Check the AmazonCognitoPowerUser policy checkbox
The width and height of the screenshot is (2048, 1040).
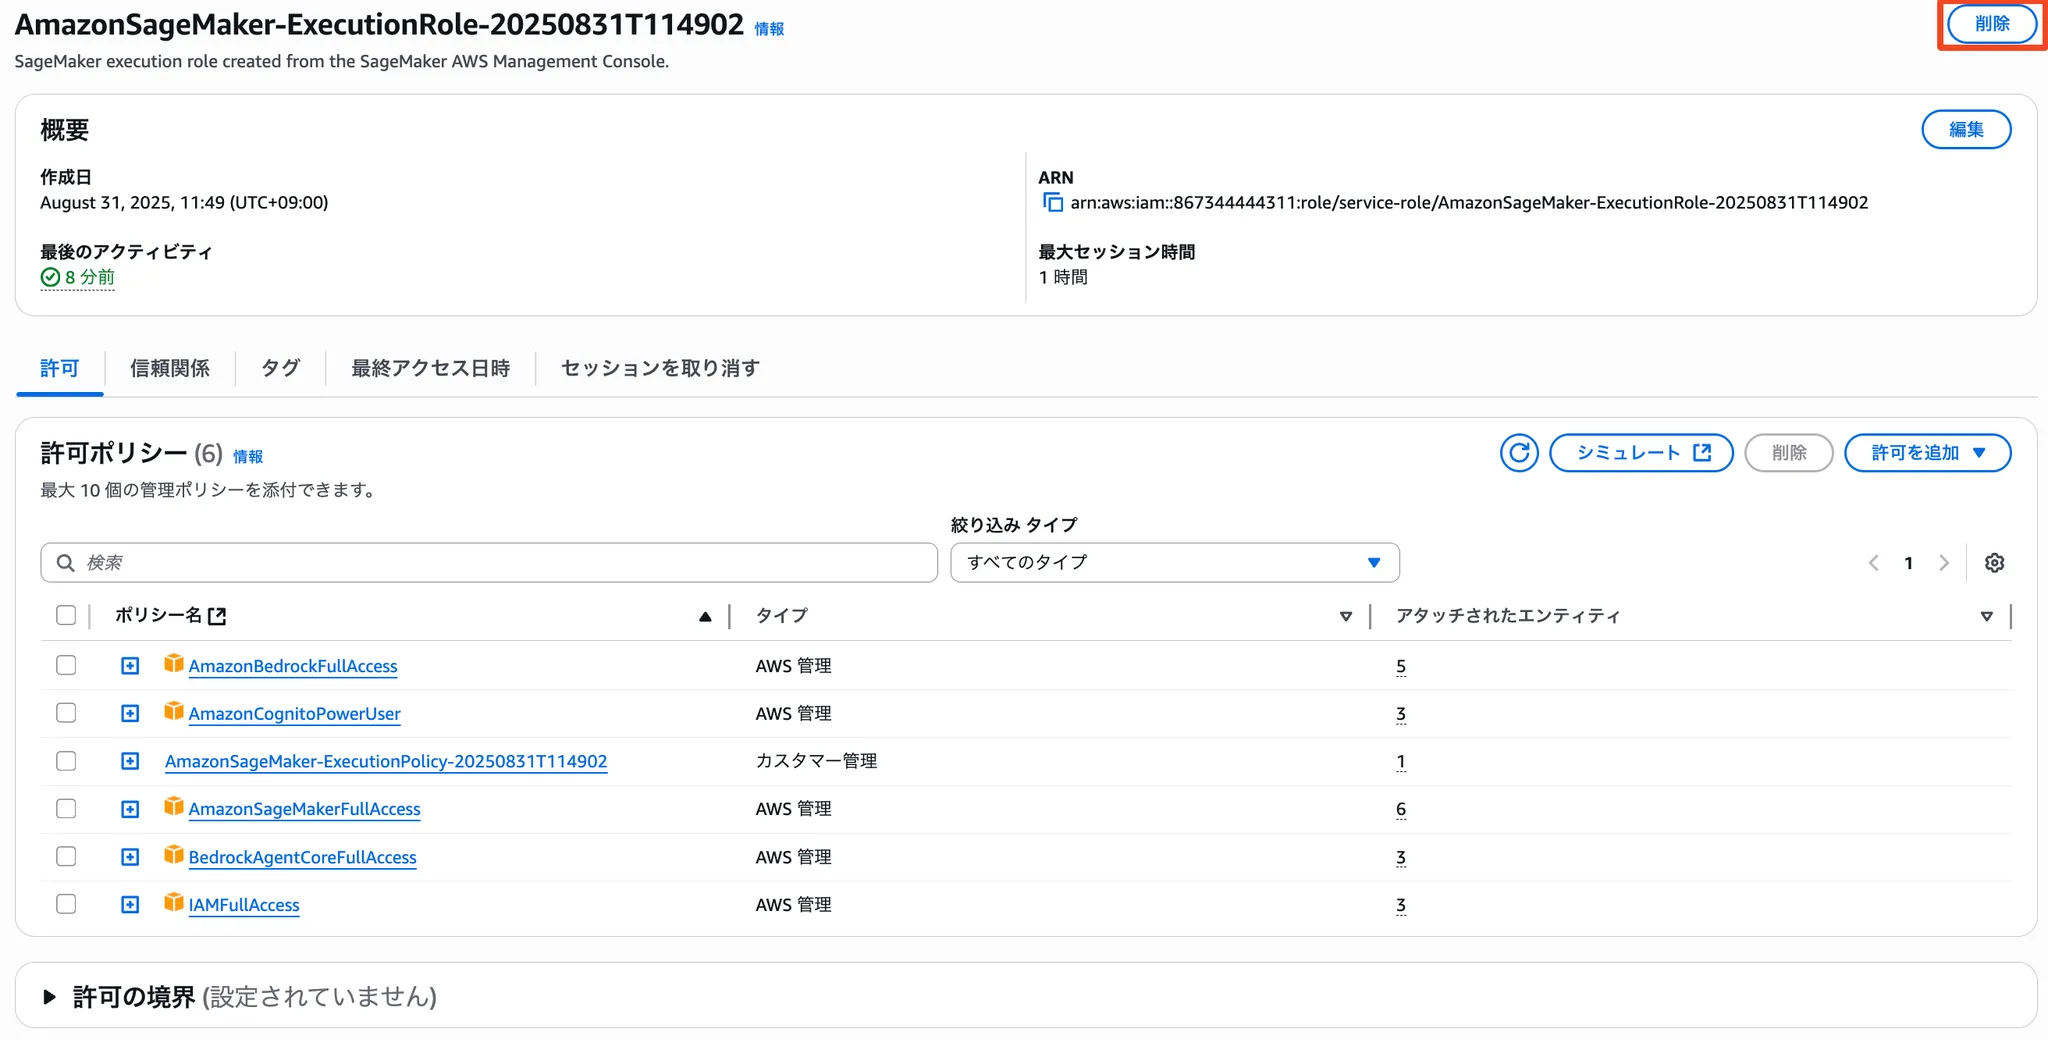[66, 713]
